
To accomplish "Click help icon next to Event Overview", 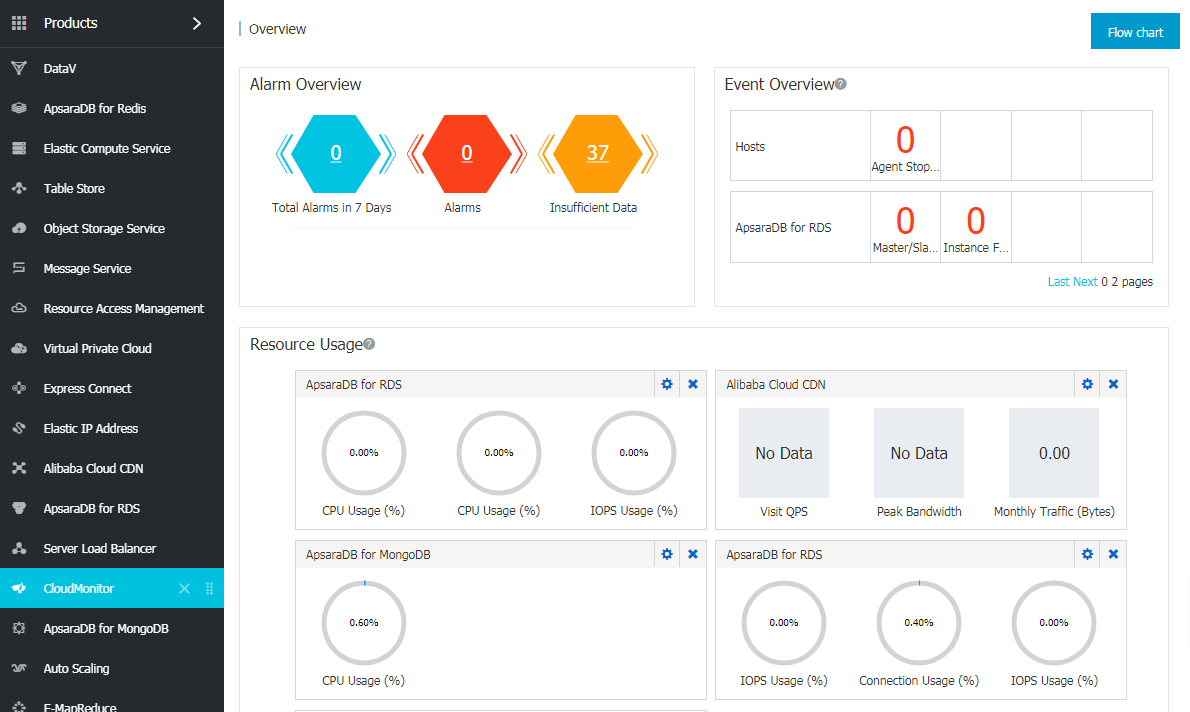I will [x=841, y=85].
